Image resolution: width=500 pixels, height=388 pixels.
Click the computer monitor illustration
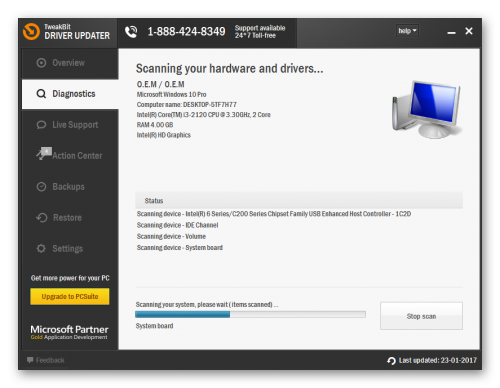point(427,109)
